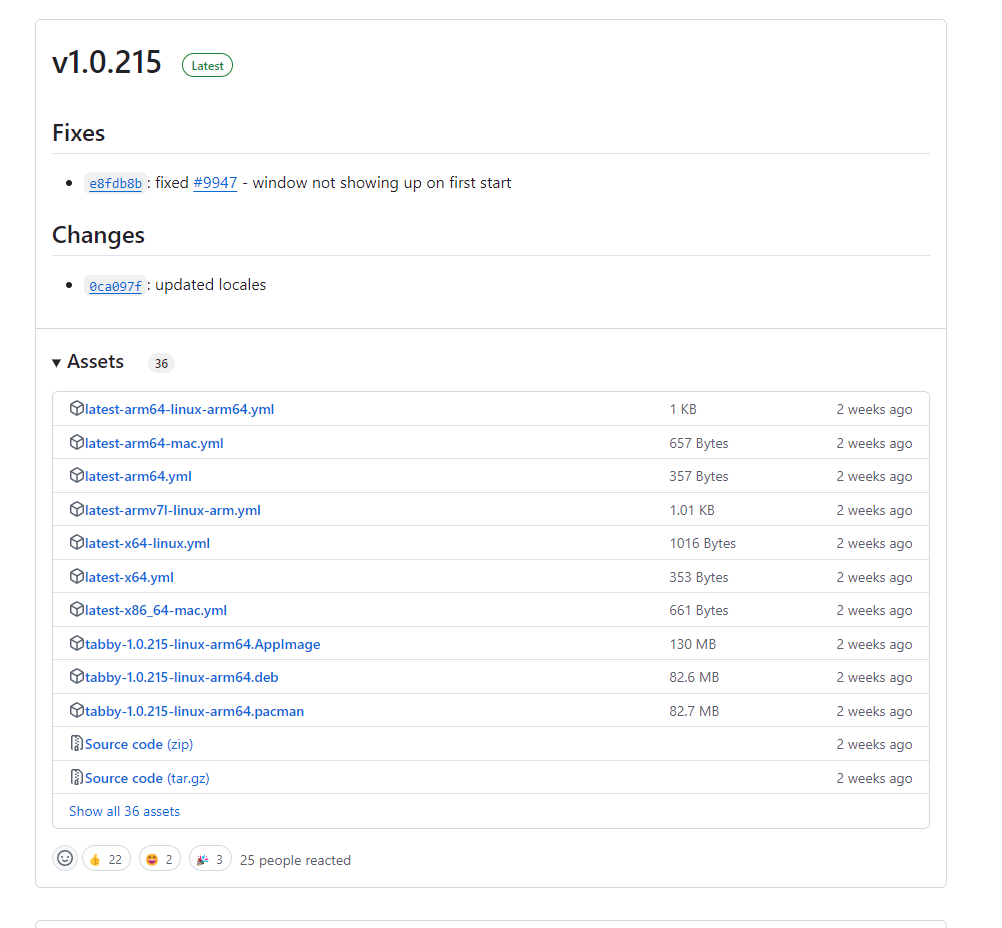This screenshot has height=928, width=1002.
Task: Open issue #9947 link
Action: (215, 183)
